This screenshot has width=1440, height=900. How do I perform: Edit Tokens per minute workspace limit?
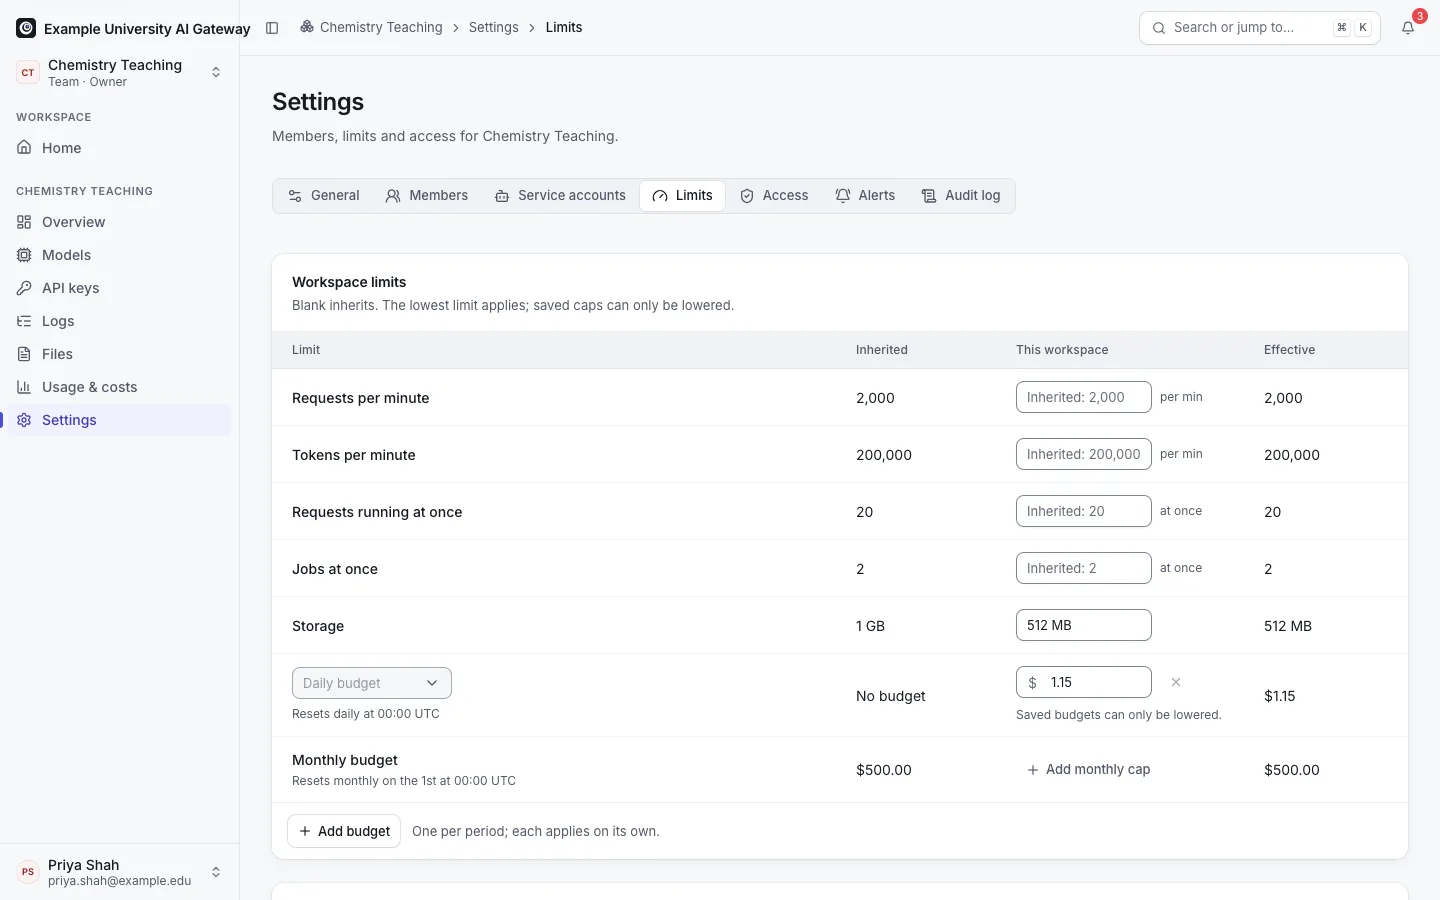[x=1084, y=454]
